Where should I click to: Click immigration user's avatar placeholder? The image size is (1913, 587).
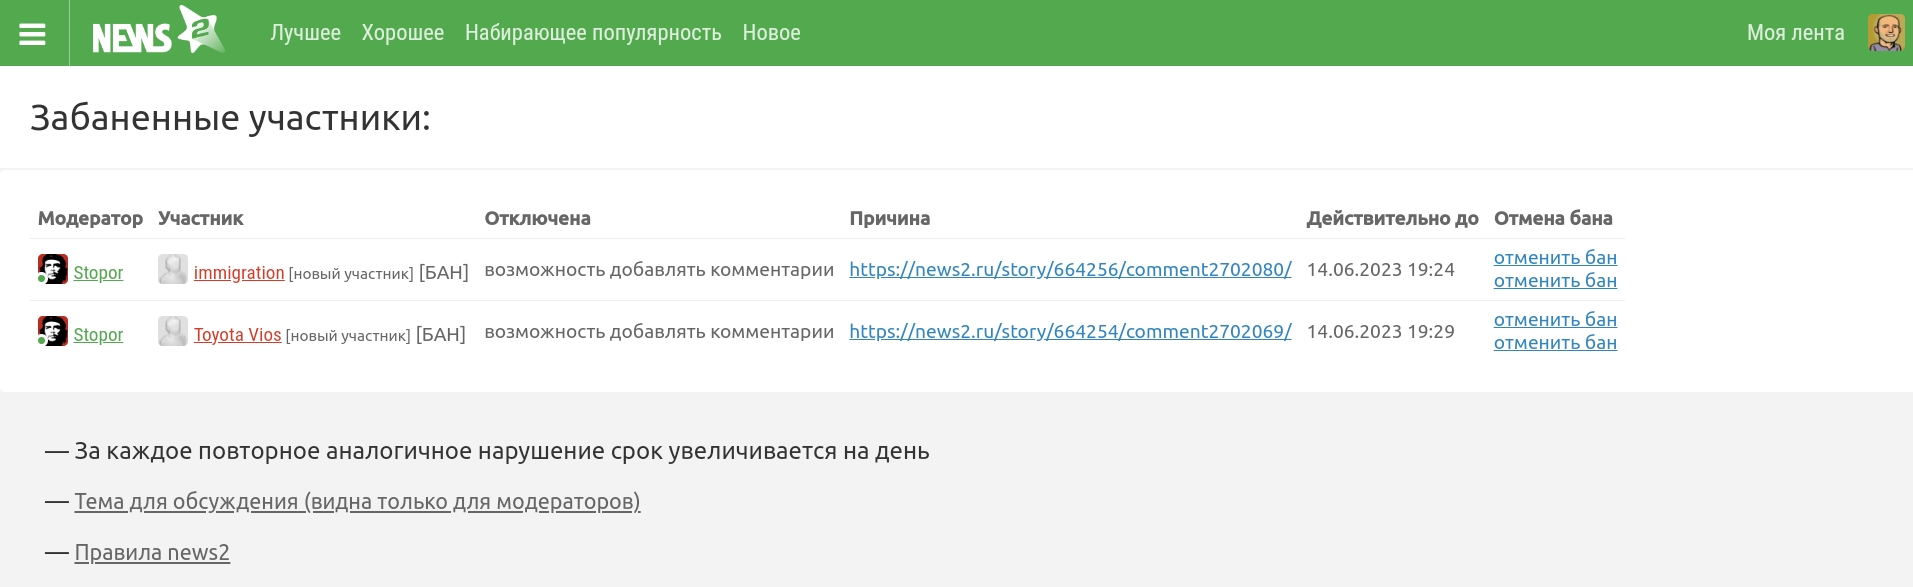pos(173,269)
